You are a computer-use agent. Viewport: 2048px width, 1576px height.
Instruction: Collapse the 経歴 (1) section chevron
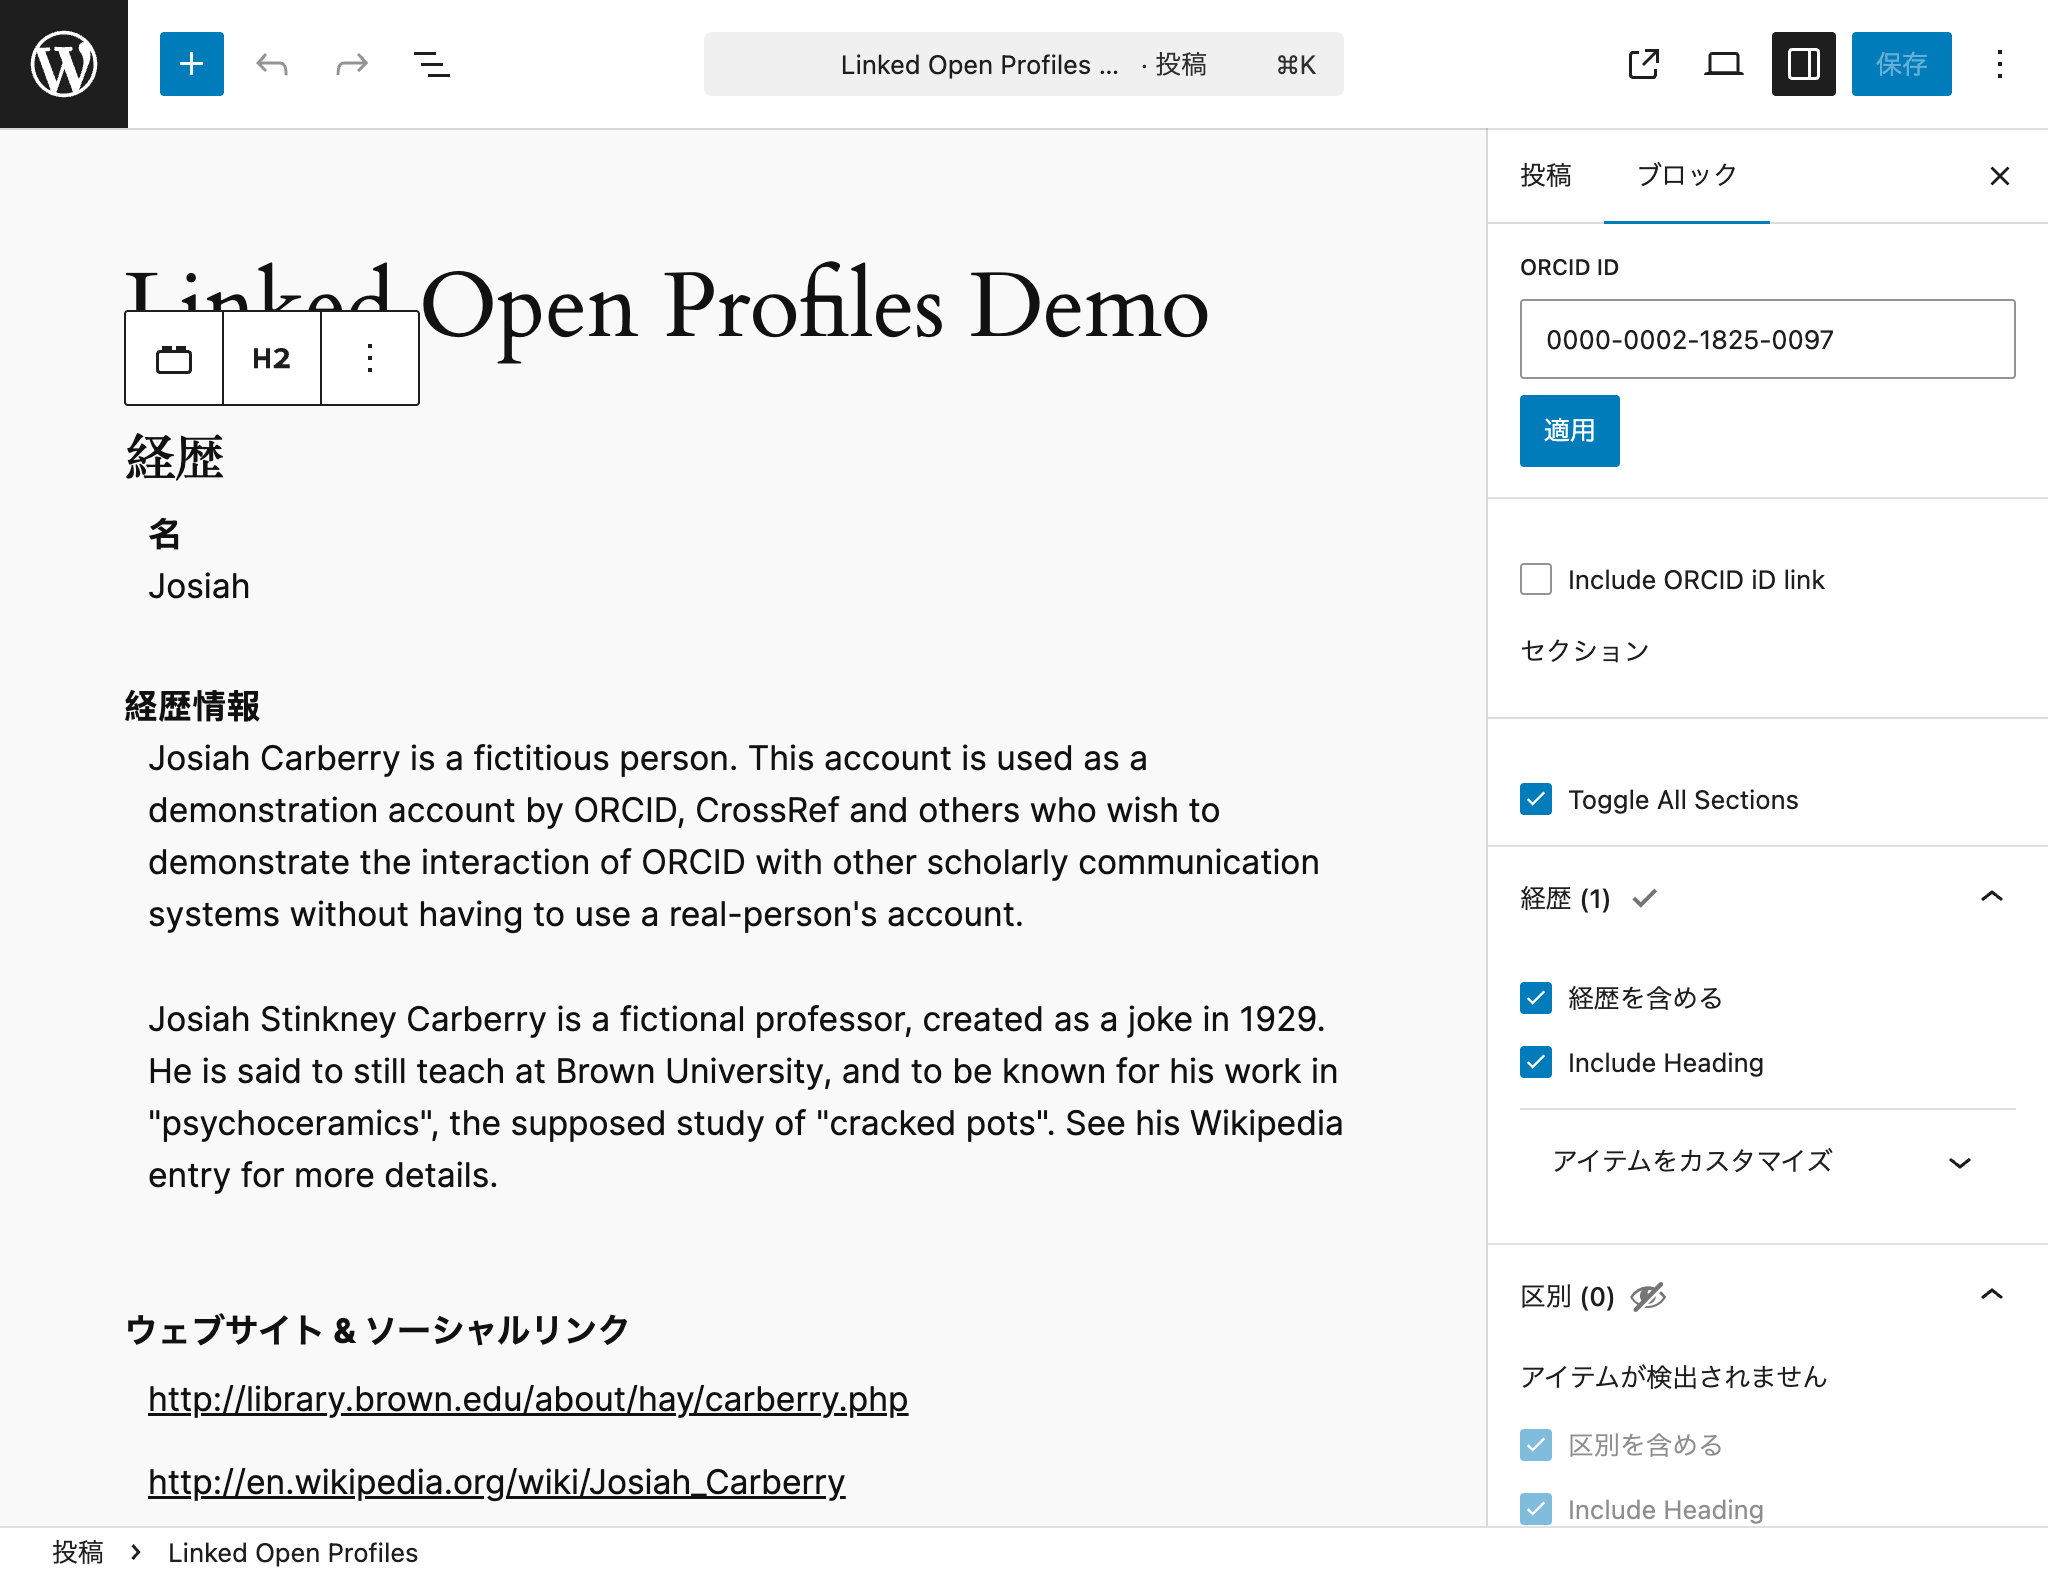point(1992,897)
